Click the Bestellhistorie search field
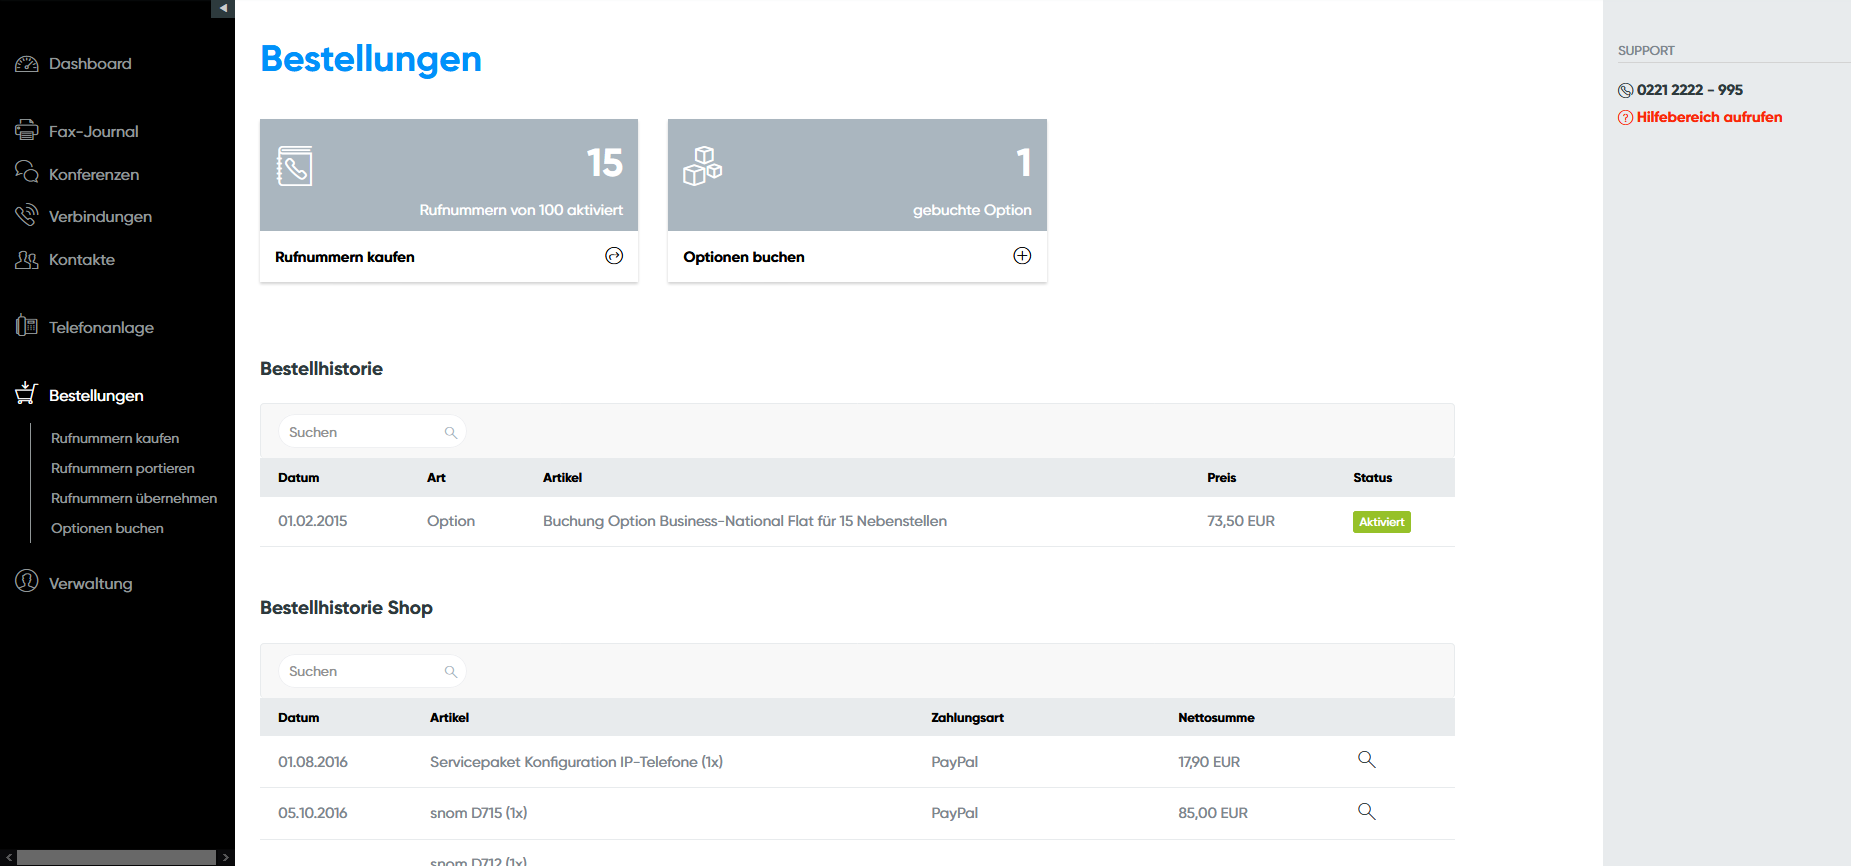The height and width of the screenshot is (866, 1851). pyautogui.click(x=363, y=432)
